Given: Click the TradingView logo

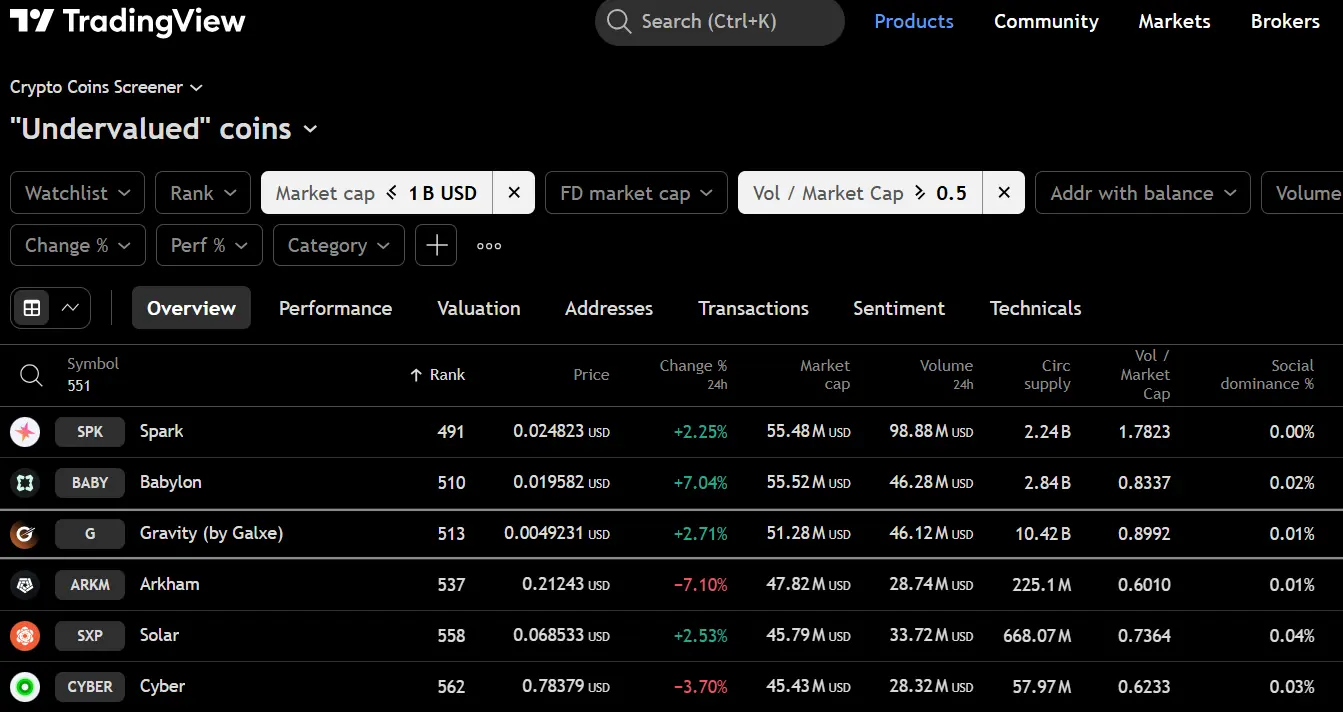Looking at the screenshot, I should pyautogui.click(x=127, y=21).
